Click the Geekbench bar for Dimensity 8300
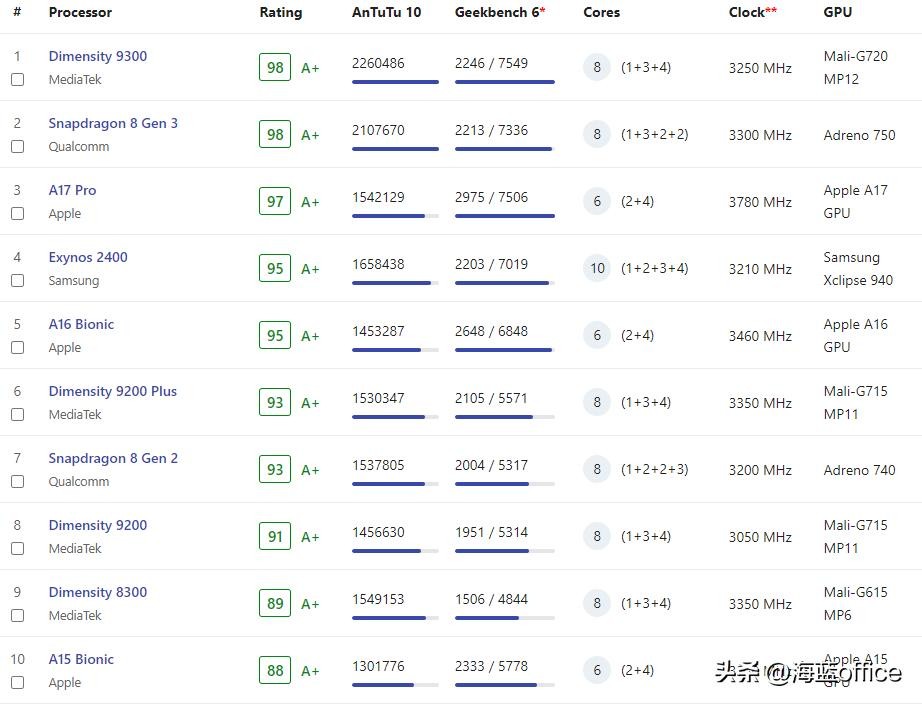922x704 pixels. [x=504, y=618]
